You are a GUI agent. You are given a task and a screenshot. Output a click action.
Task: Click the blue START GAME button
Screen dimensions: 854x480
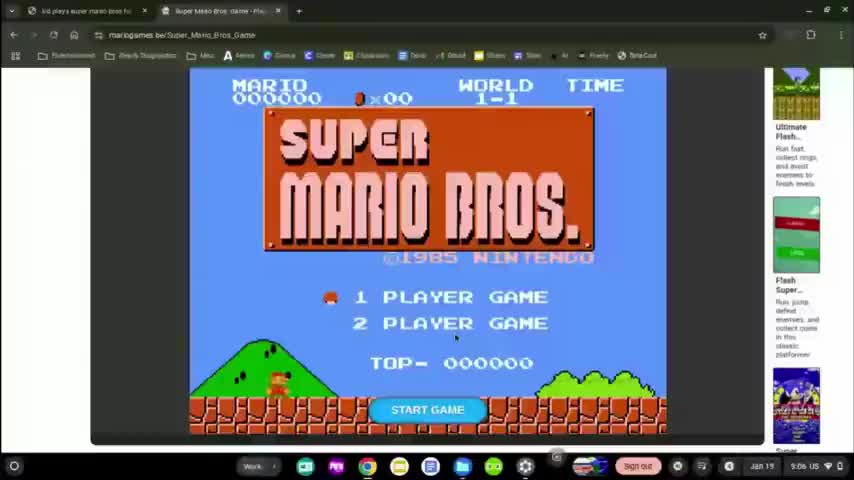pos(428,410)
